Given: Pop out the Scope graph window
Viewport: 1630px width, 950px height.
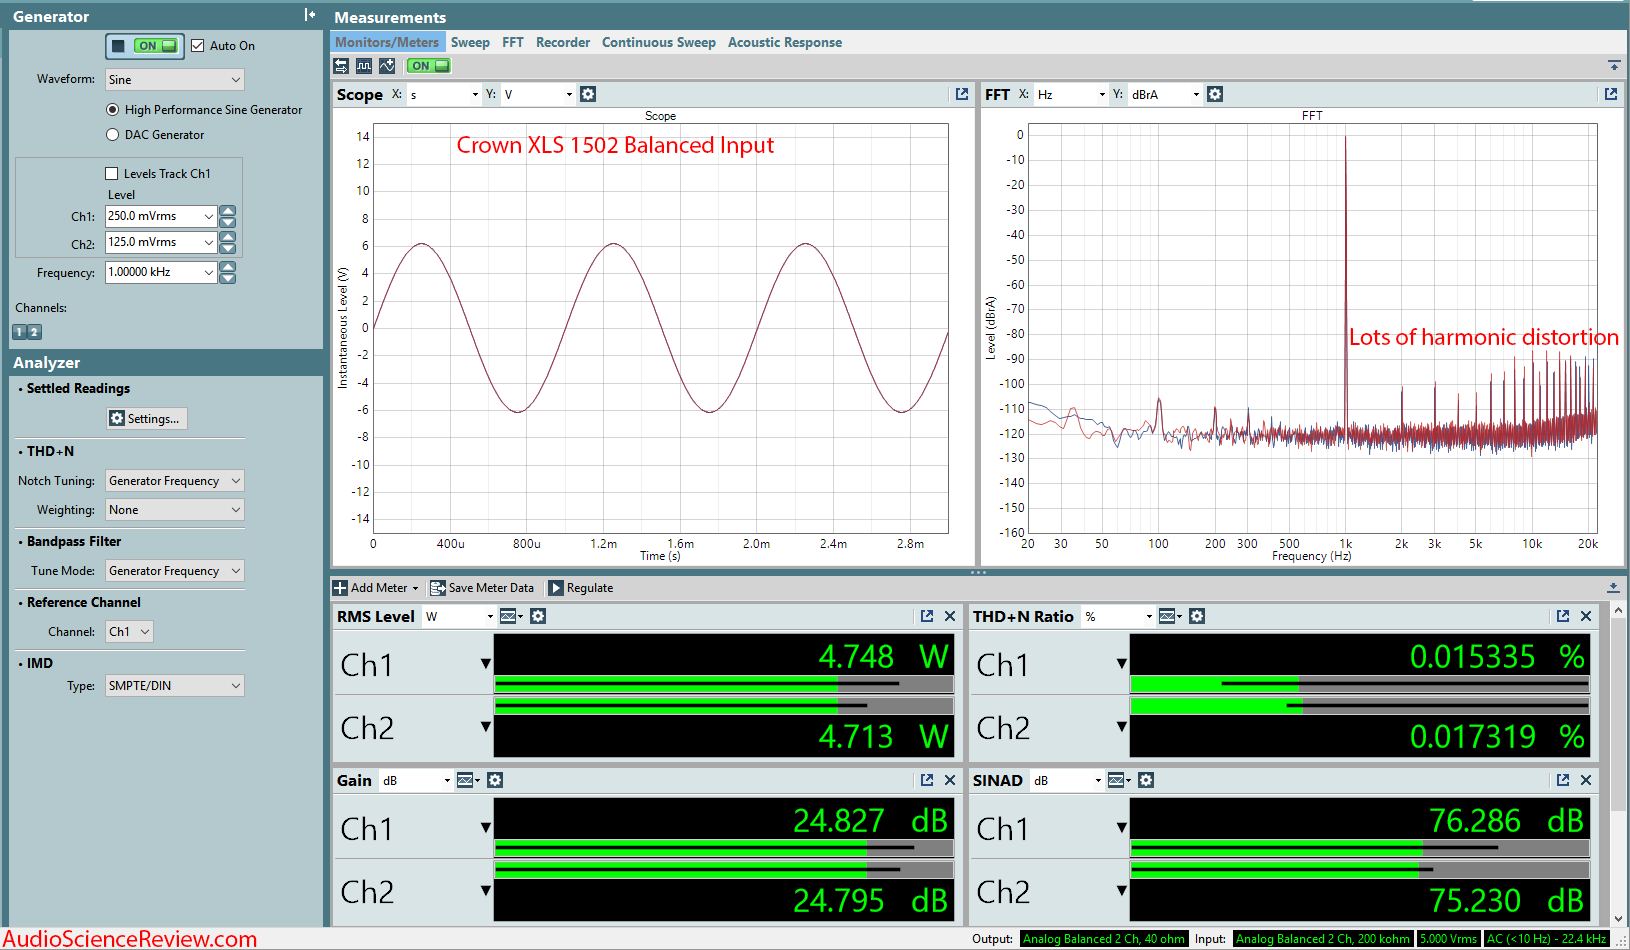Looking at the screenshot, I should (x=962, y=94).
